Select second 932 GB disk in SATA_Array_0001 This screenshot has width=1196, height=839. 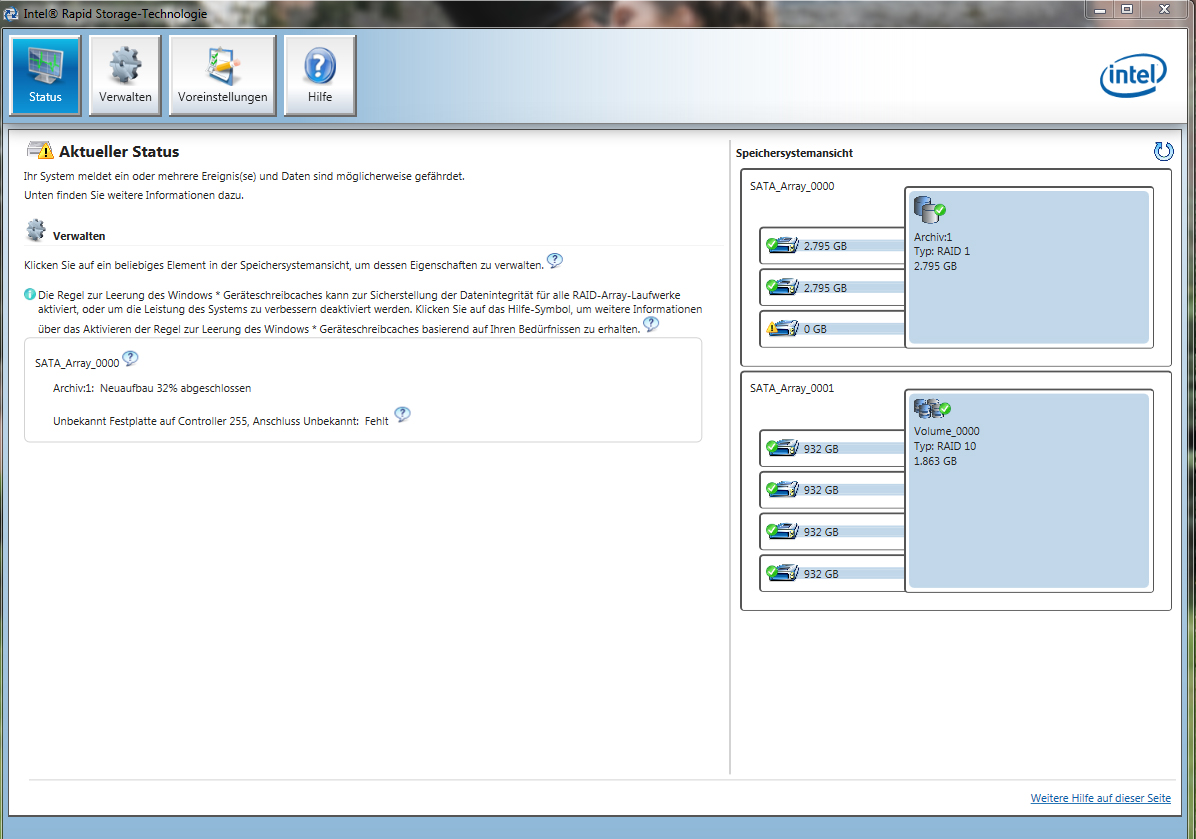pos(833,490)
